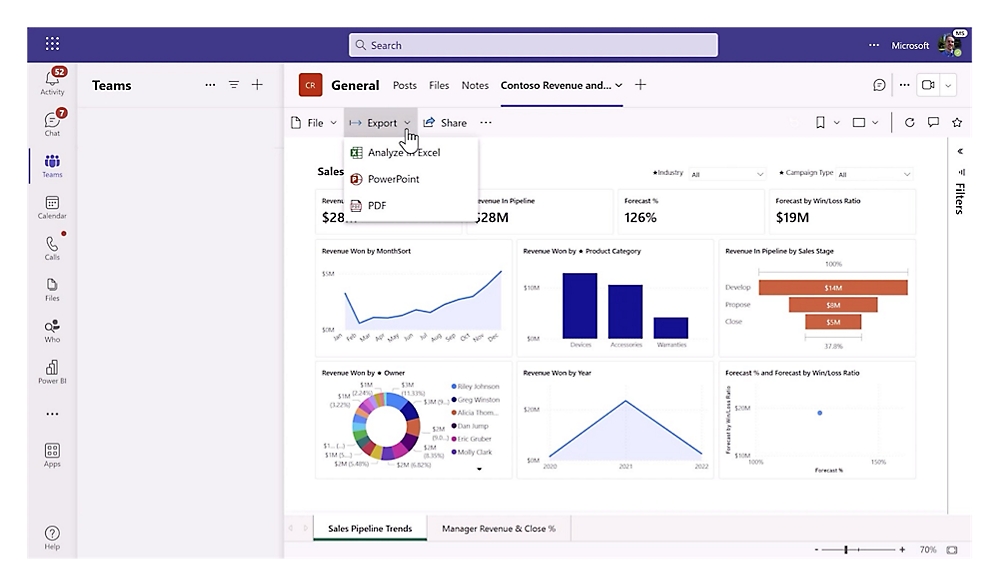Select Sales Pipeline Trends page tab
Viewport: 1000px width, 586px height.
(370, 528)
